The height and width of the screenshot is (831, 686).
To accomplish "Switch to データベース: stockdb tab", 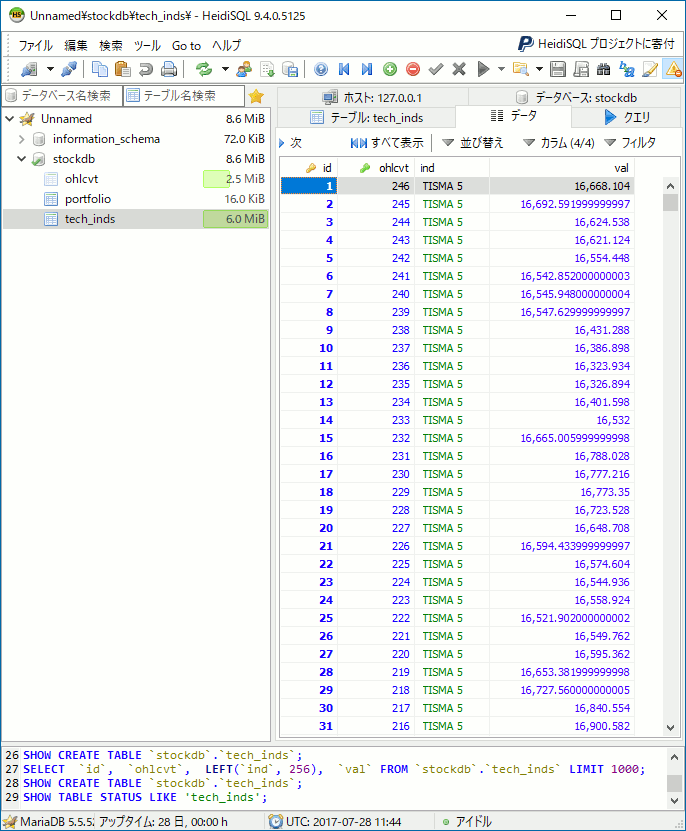I will point(575,98).
